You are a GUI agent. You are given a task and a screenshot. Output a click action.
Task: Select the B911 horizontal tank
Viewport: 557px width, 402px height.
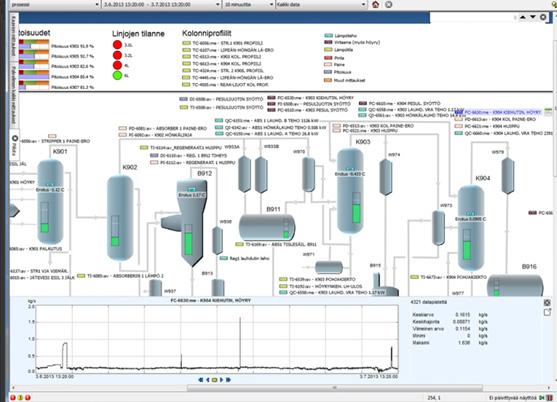(x=267, y=228)
